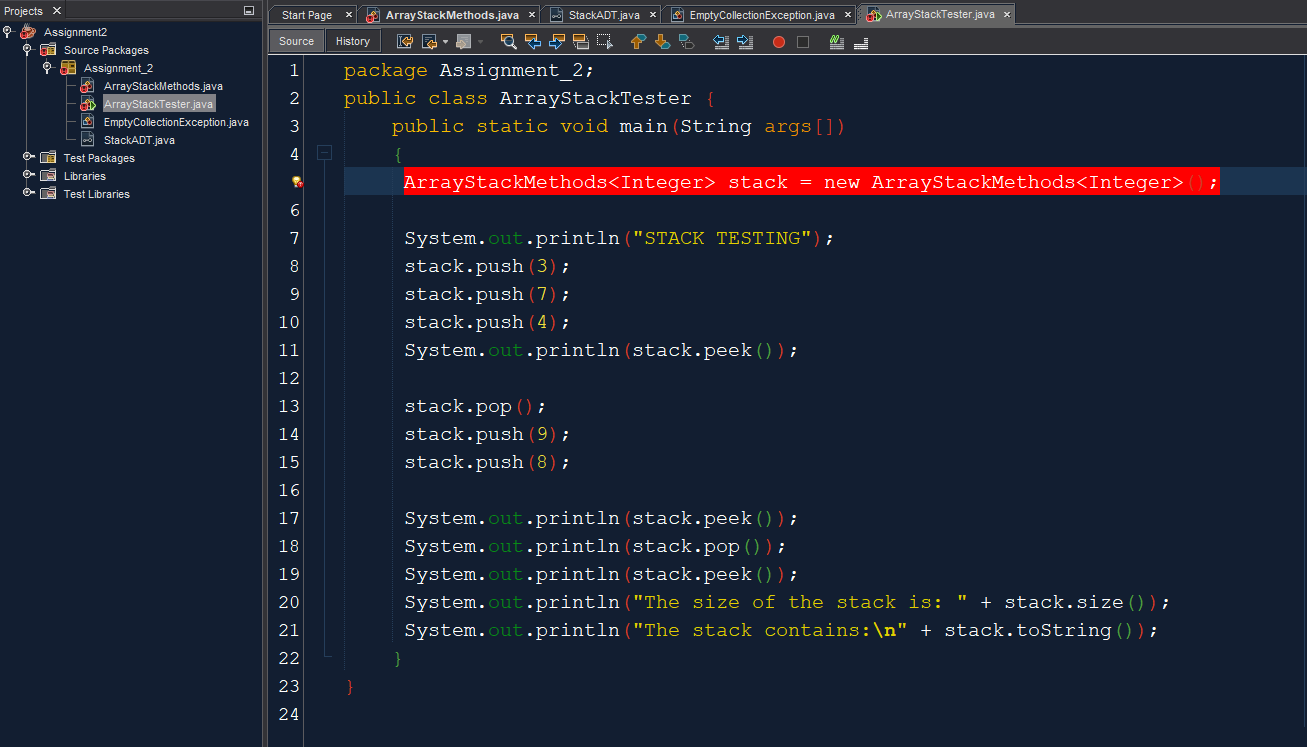1307x747 pixels.
Task: Click the Find Next Occurrence icon
Action: tap(557, 41)
